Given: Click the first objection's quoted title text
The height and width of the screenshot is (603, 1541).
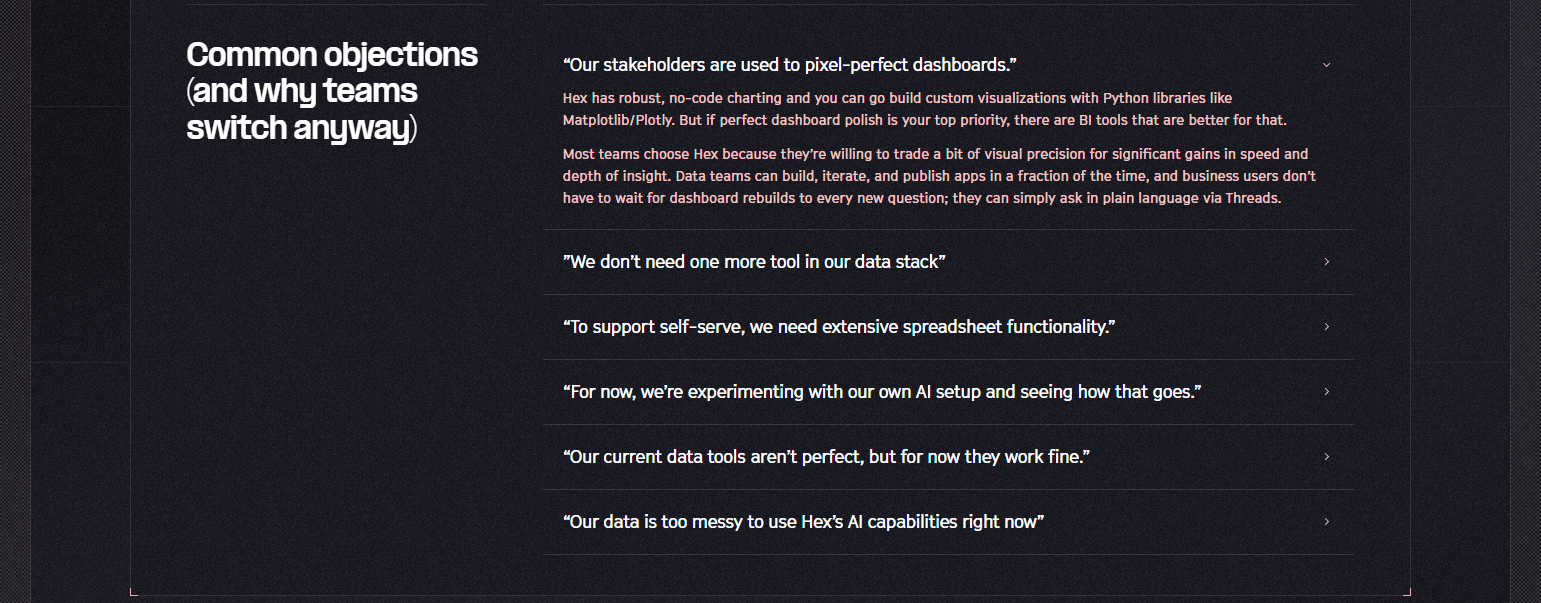Looking at the screenshot, I should [x=789, y=63].
